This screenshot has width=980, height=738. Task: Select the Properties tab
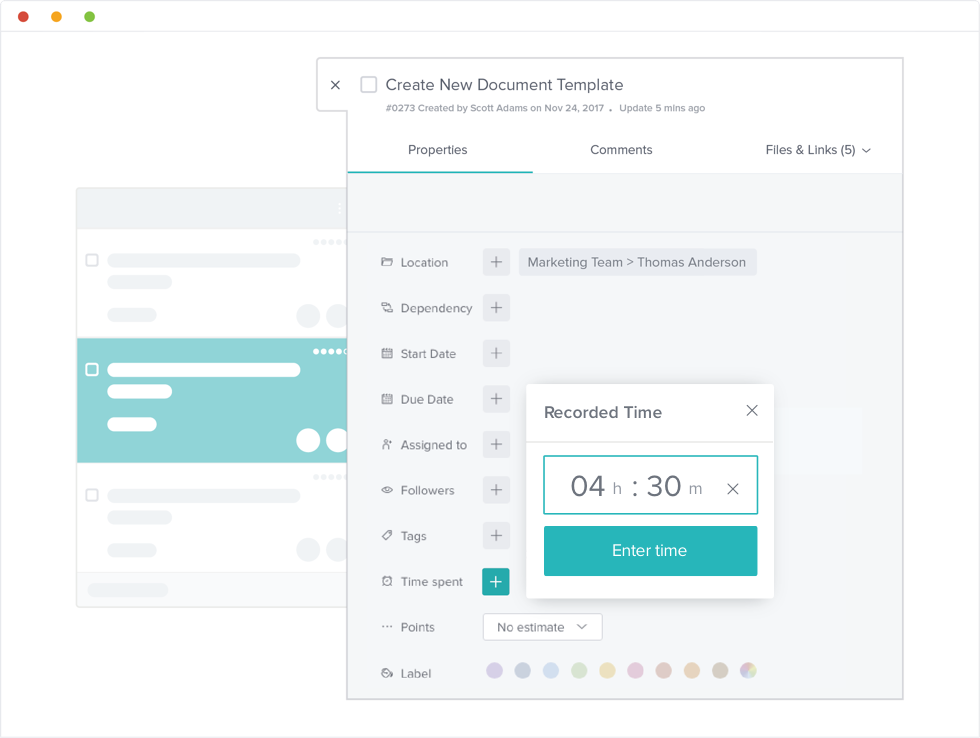pyautogui.click(x=437, y=150)
